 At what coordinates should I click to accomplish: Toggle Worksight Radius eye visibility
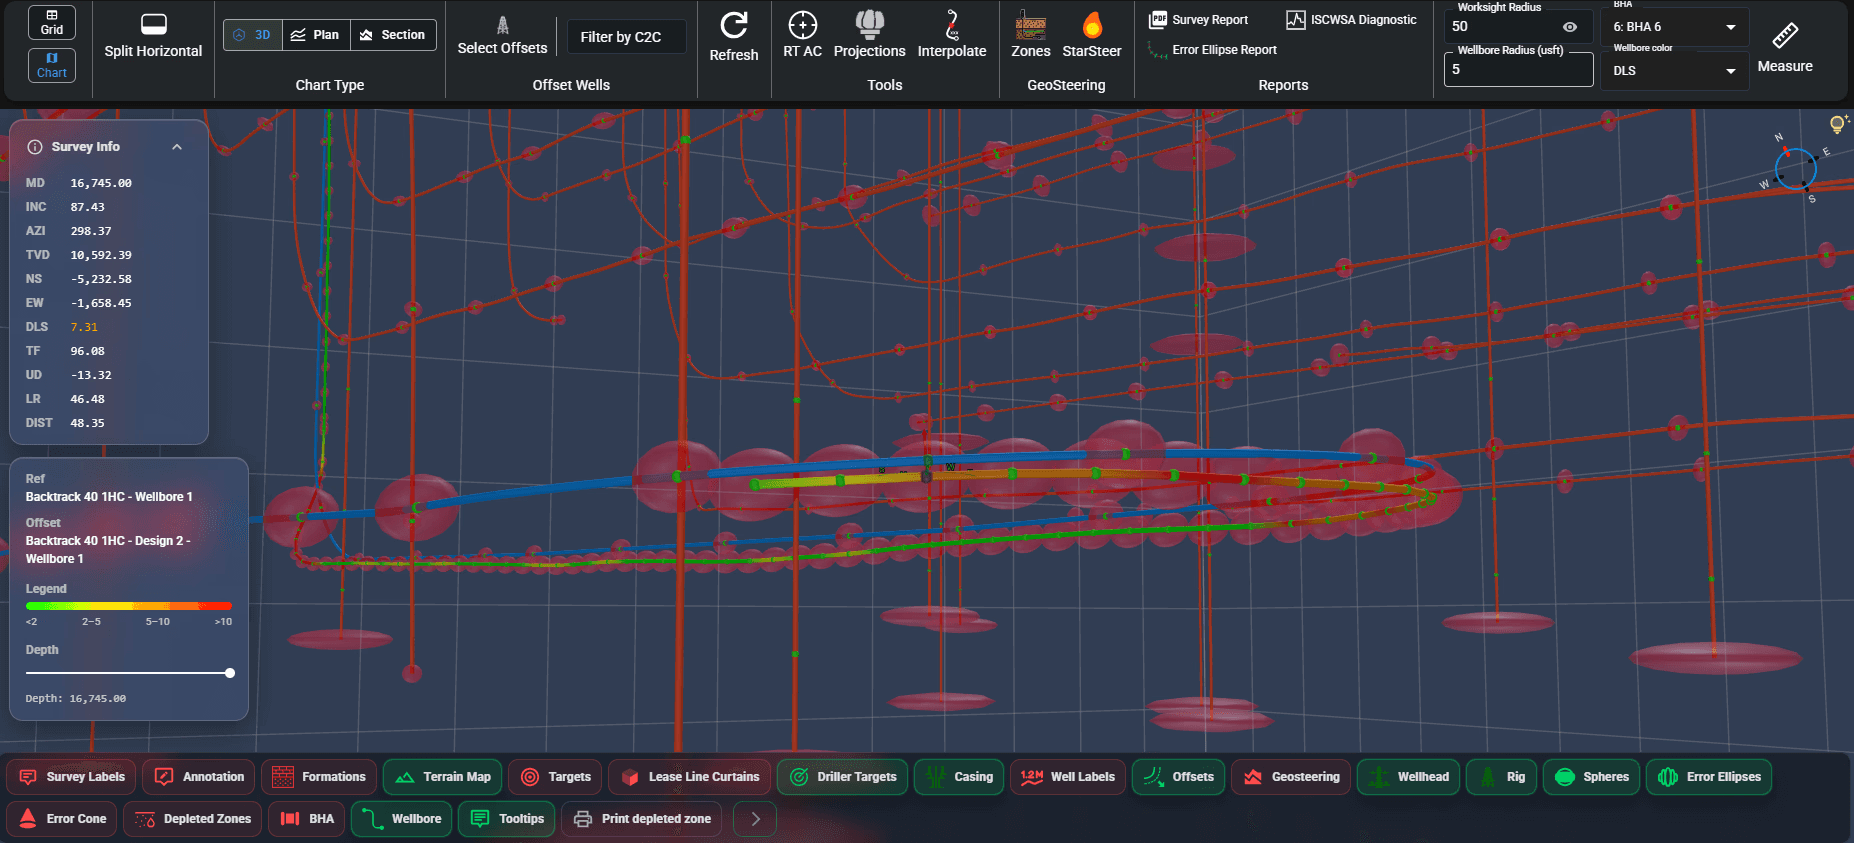(1570, 27)
